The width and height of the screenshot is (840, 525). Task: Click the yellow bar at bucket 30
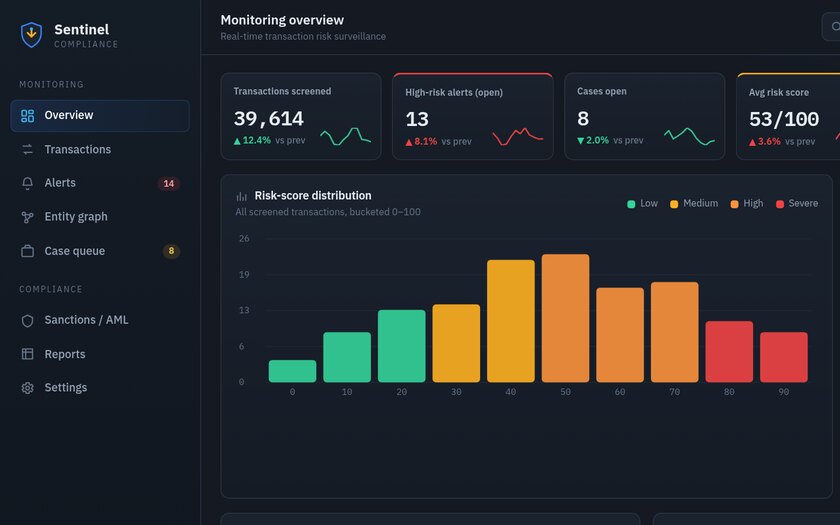(456, 343)
